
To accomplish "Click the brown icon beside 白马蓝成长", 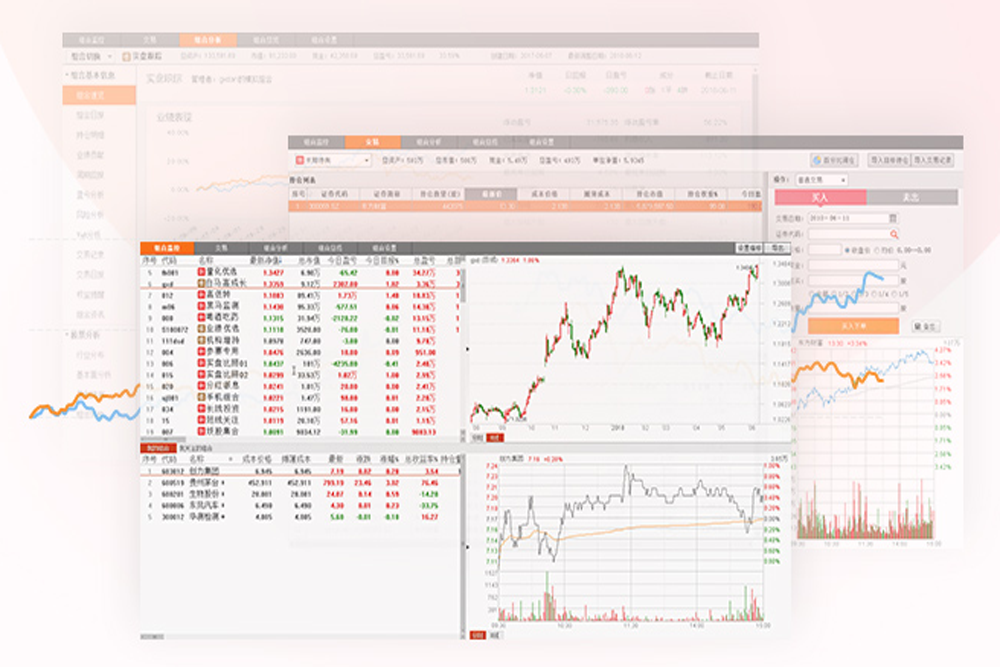I will (x=202, y=284).
